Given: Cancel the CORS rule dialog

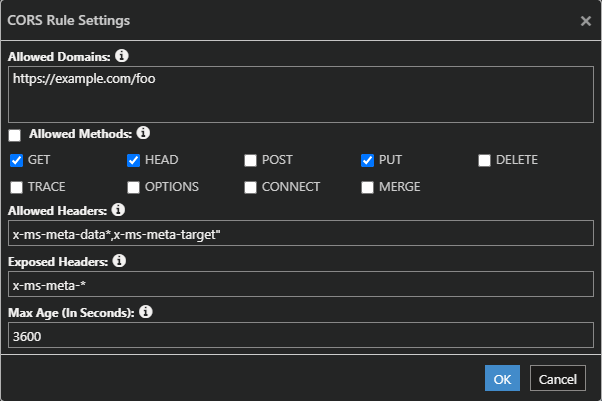Looking at the screenshot, I should coord(558,378).
